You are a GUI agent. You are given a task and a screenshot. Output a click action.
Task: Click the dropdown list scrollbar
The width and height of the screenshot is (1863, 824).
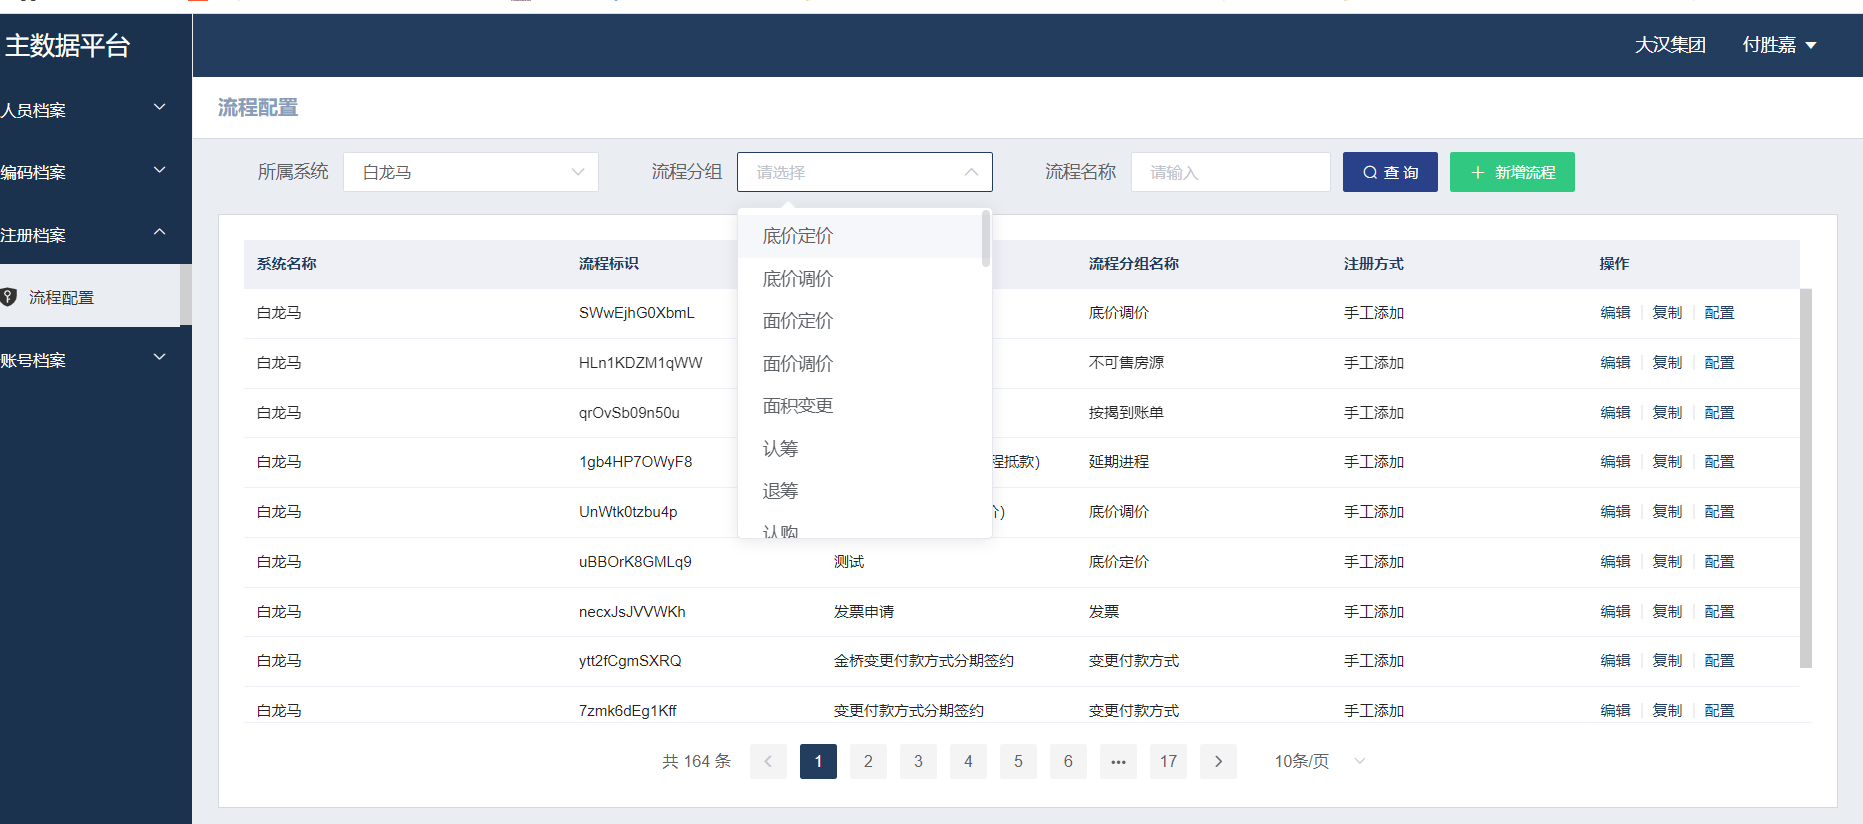click(x=986, y=238)
